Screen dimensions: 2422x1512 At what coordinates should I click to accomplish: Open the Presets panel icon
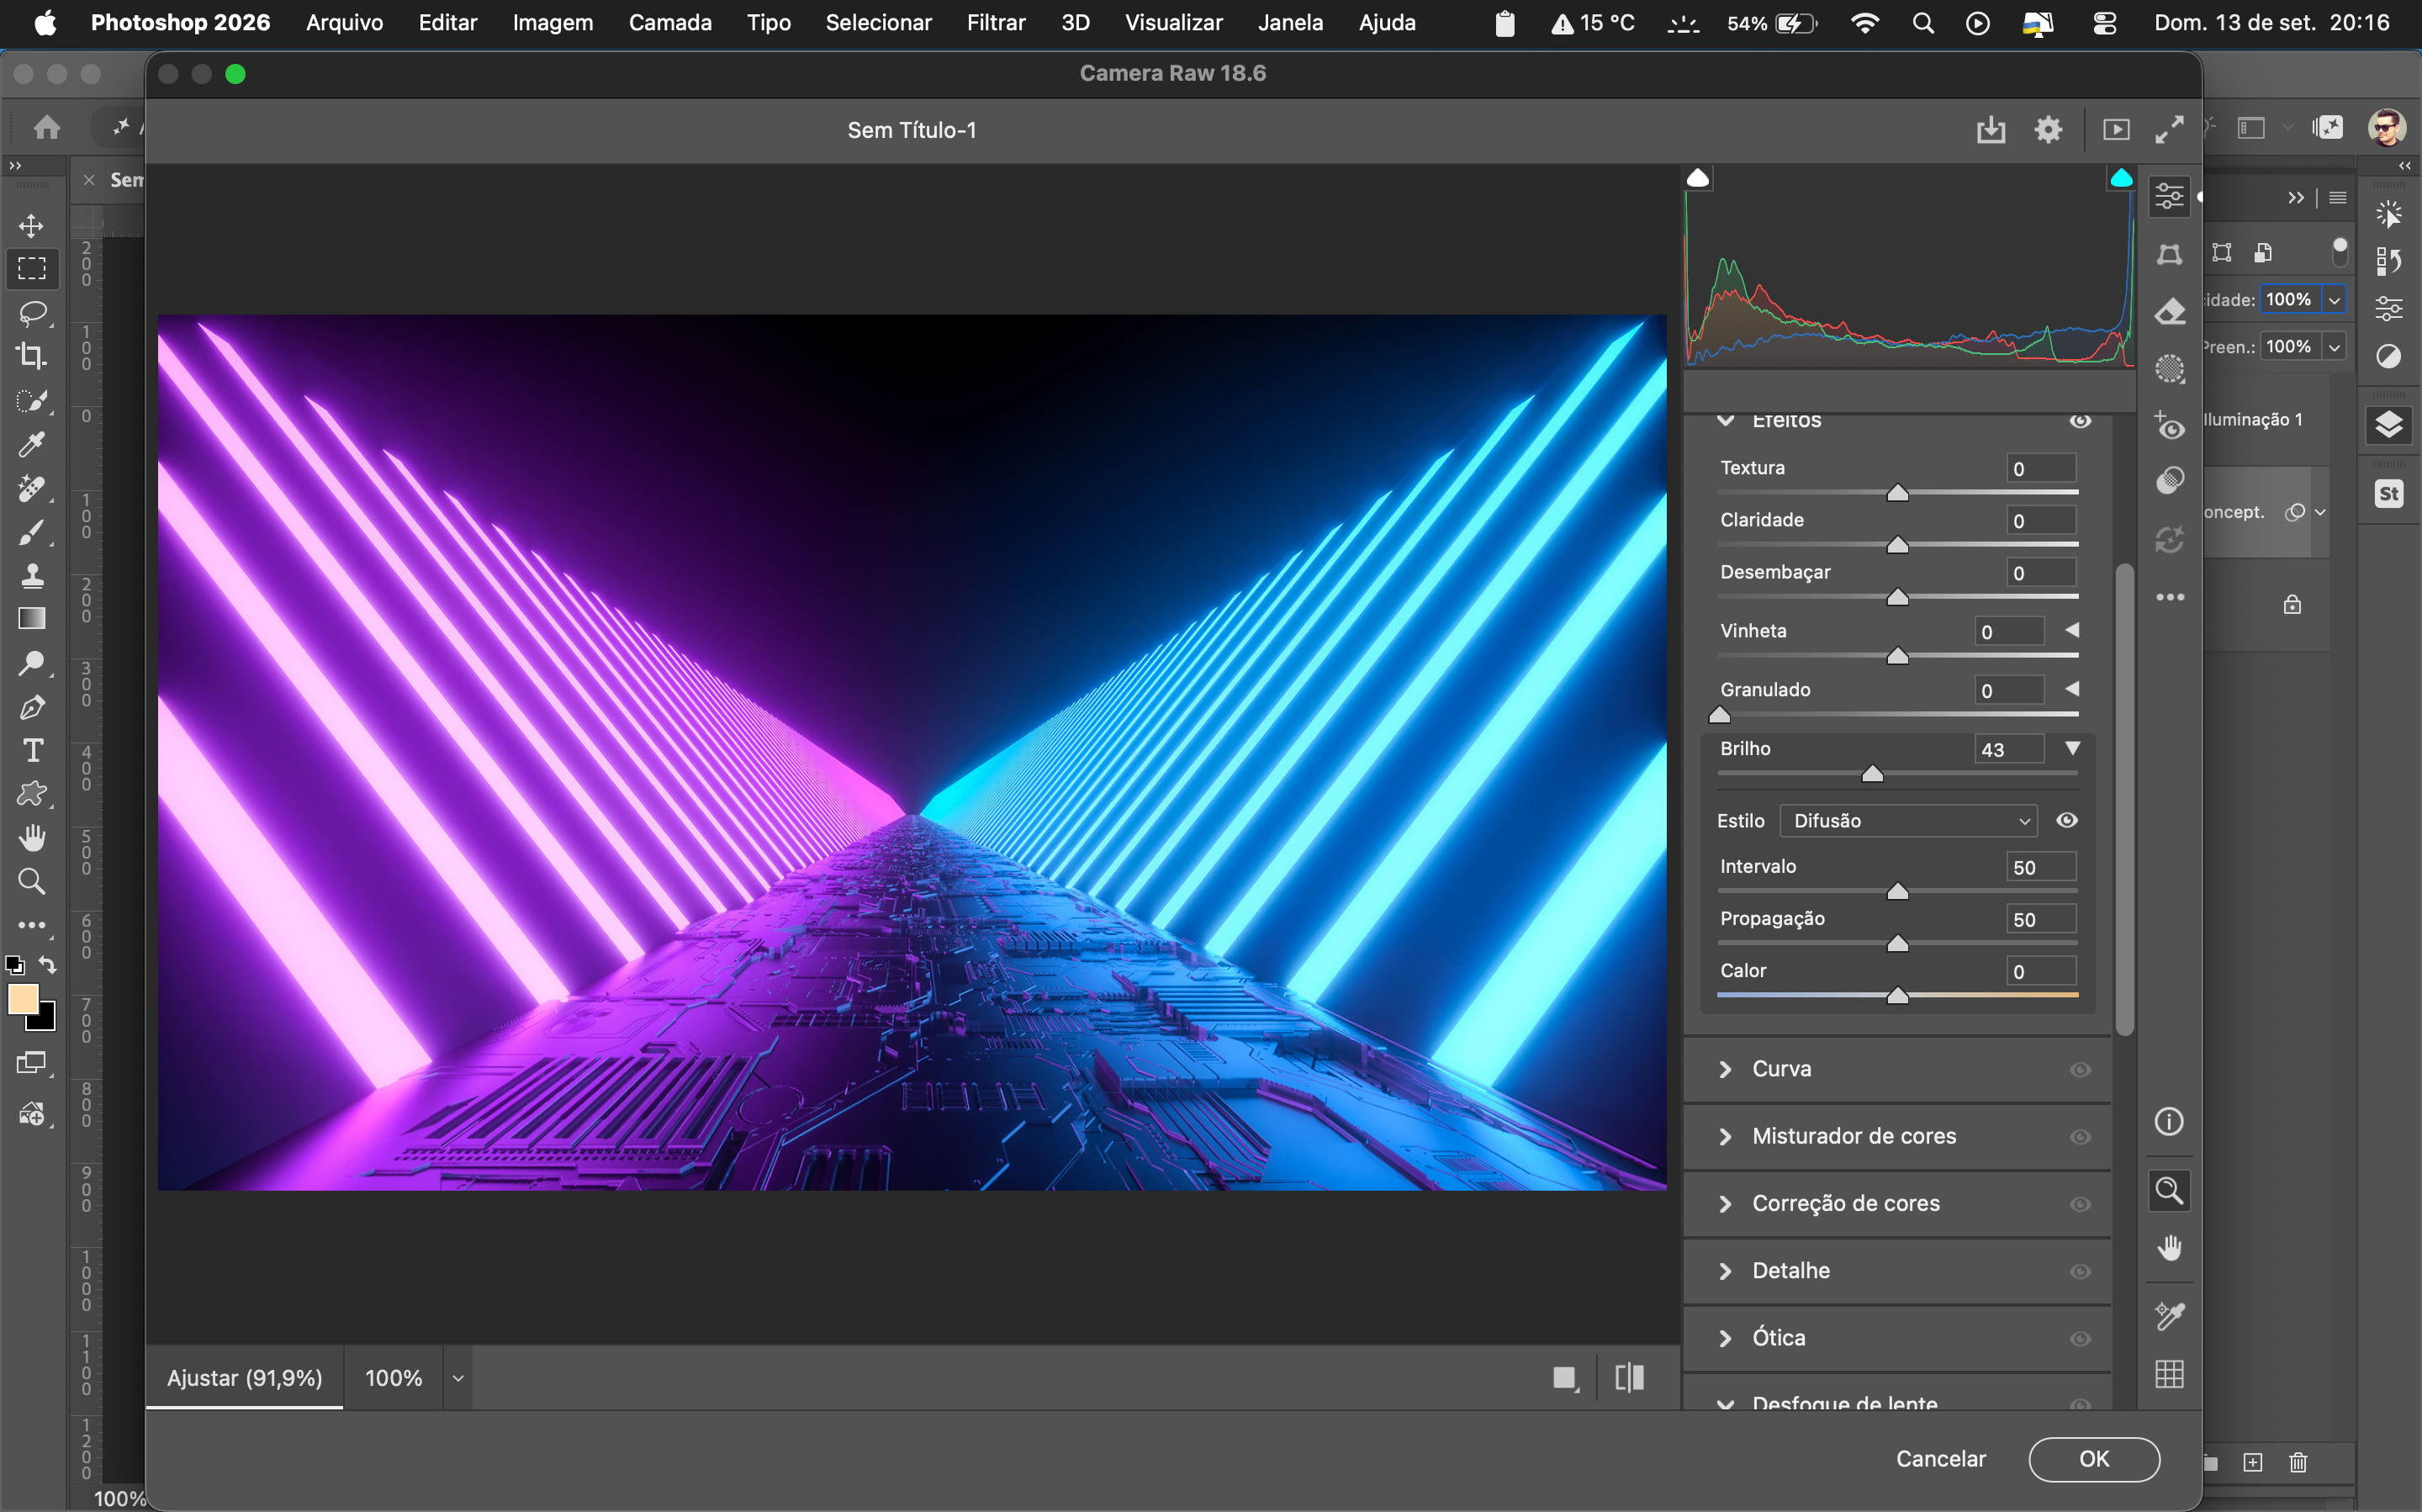(2169, 481)
